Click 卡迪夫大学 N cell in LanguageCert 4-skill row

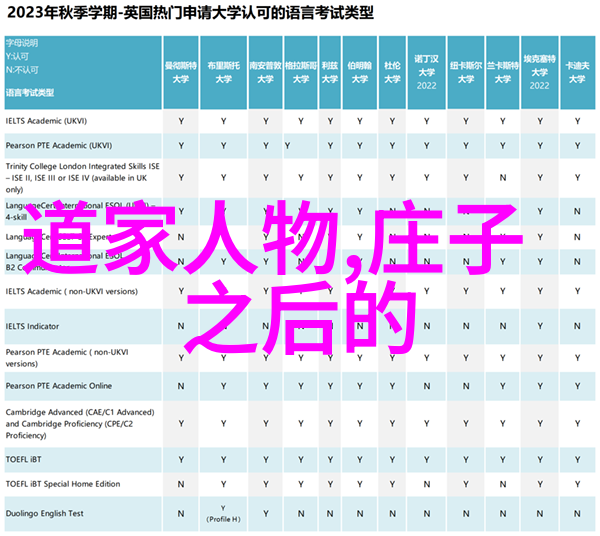click(577, 211)
